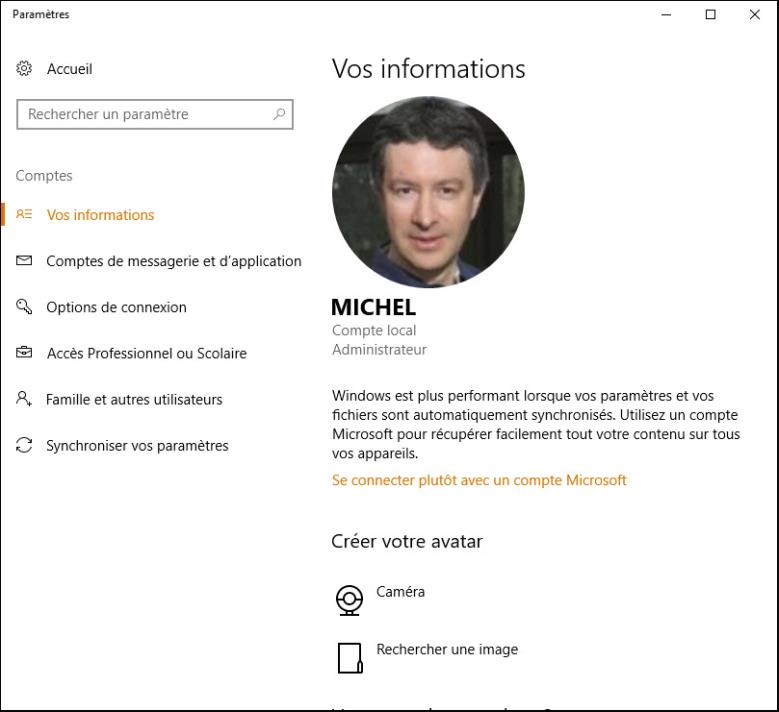This screenshot has height=712, width=779.
Task: Click the key icon for sign-in options
Action: [25, 307]
